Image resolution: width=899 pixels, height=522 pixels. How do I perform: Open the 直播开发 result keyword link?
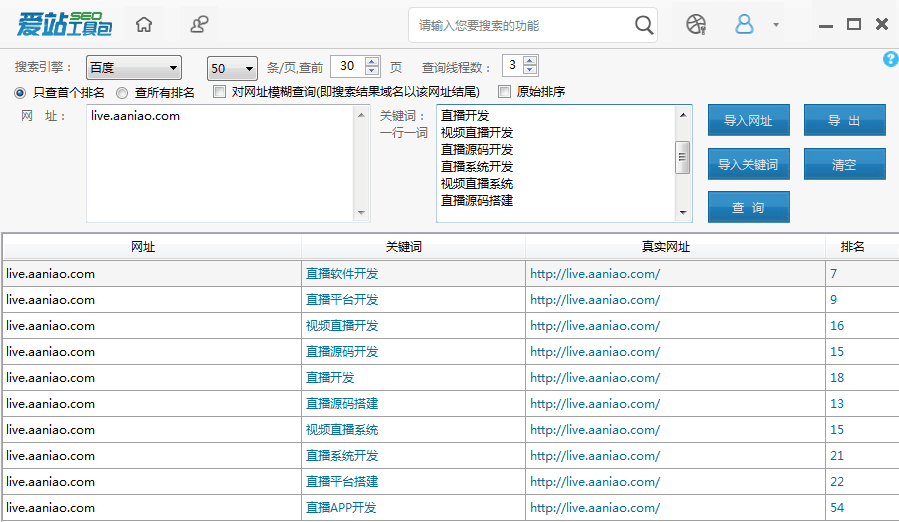click(x=330, y=377)
